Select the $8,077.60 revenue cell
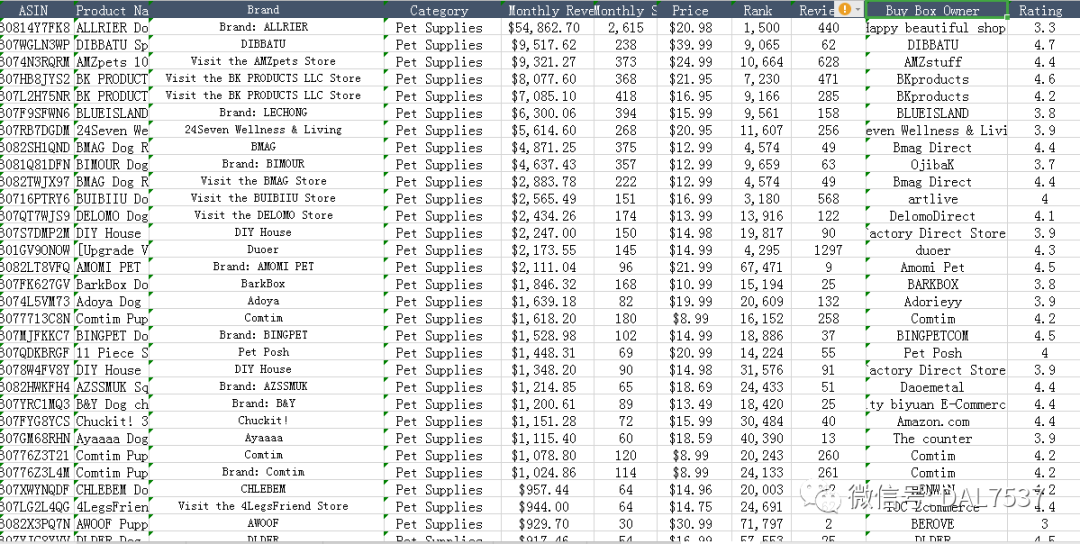1080x544 pixels. pos(547,79)
